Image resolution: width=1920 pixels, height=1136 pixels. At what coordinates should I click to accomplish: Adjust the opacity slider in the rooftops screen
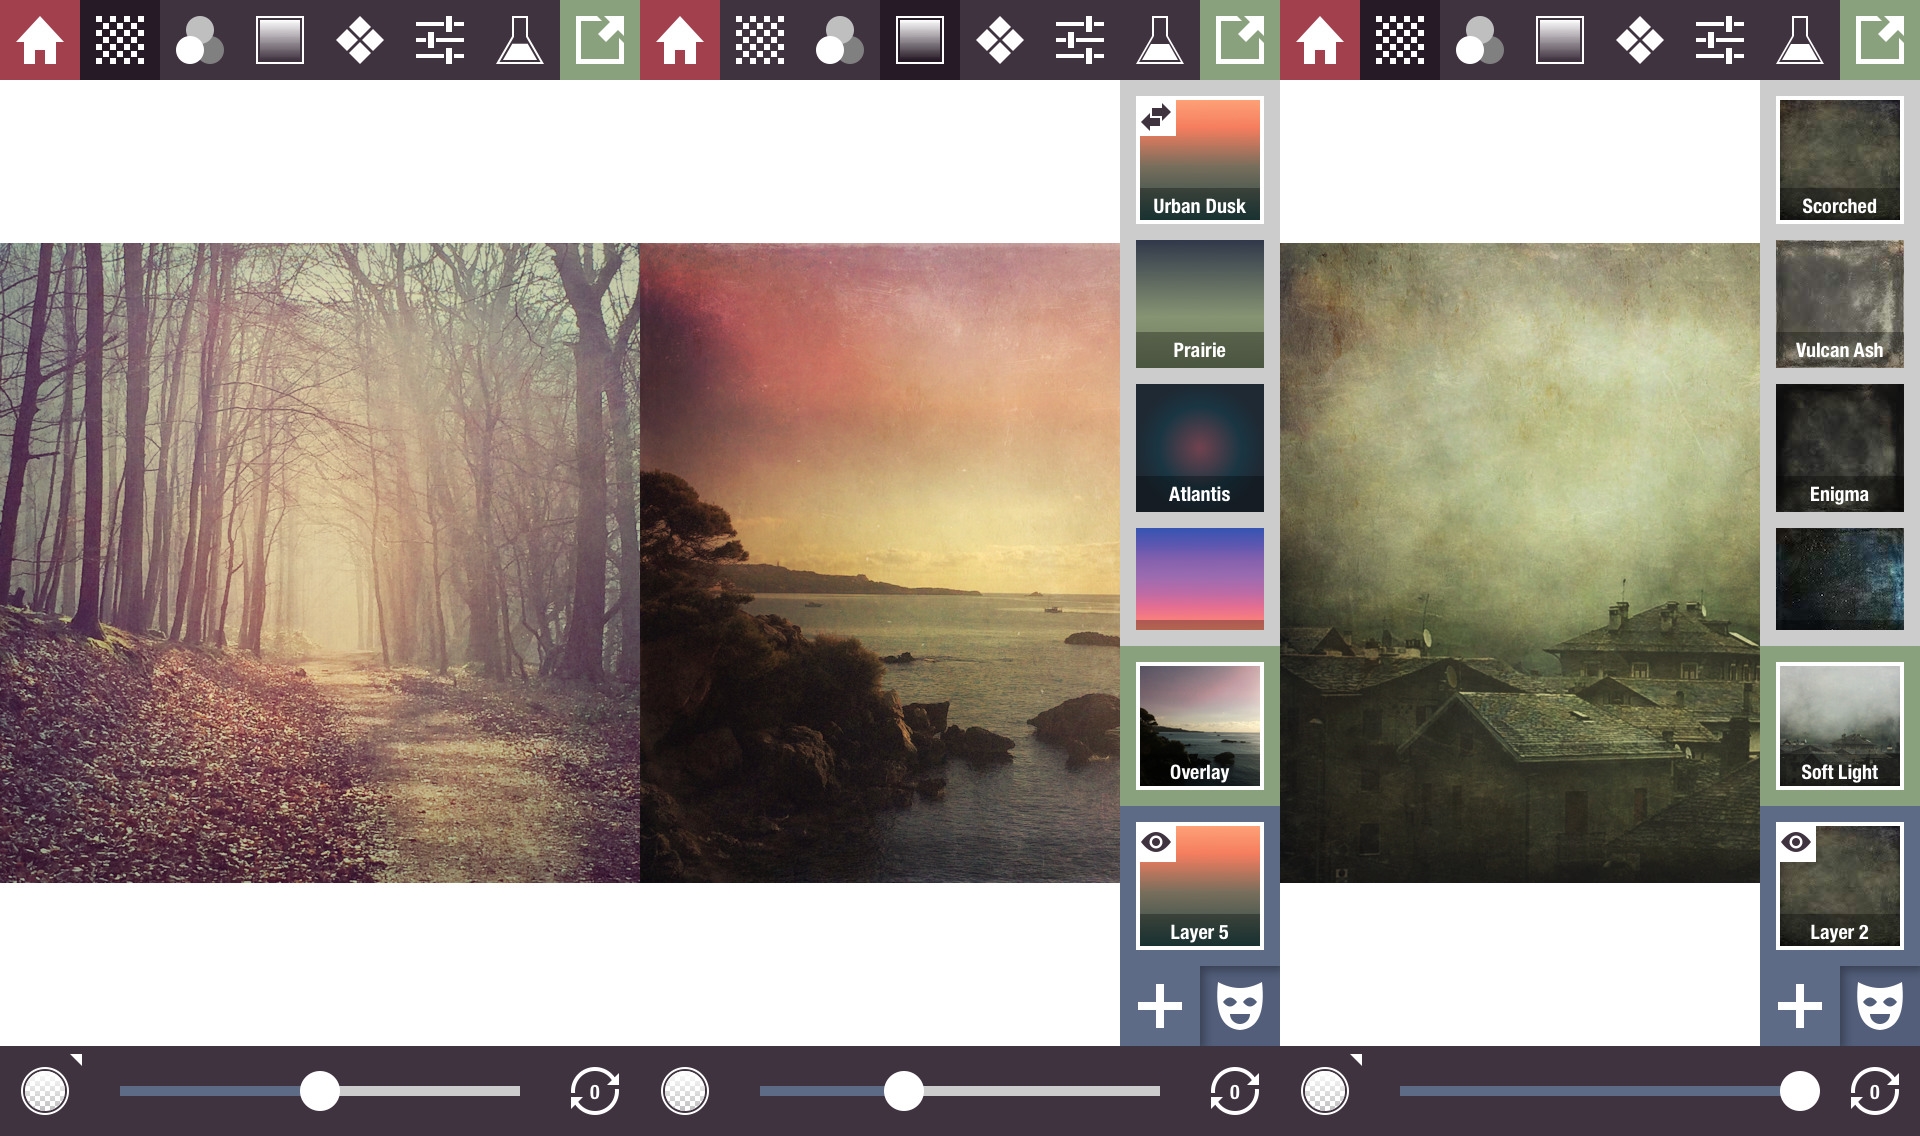click(1610, 1091)
